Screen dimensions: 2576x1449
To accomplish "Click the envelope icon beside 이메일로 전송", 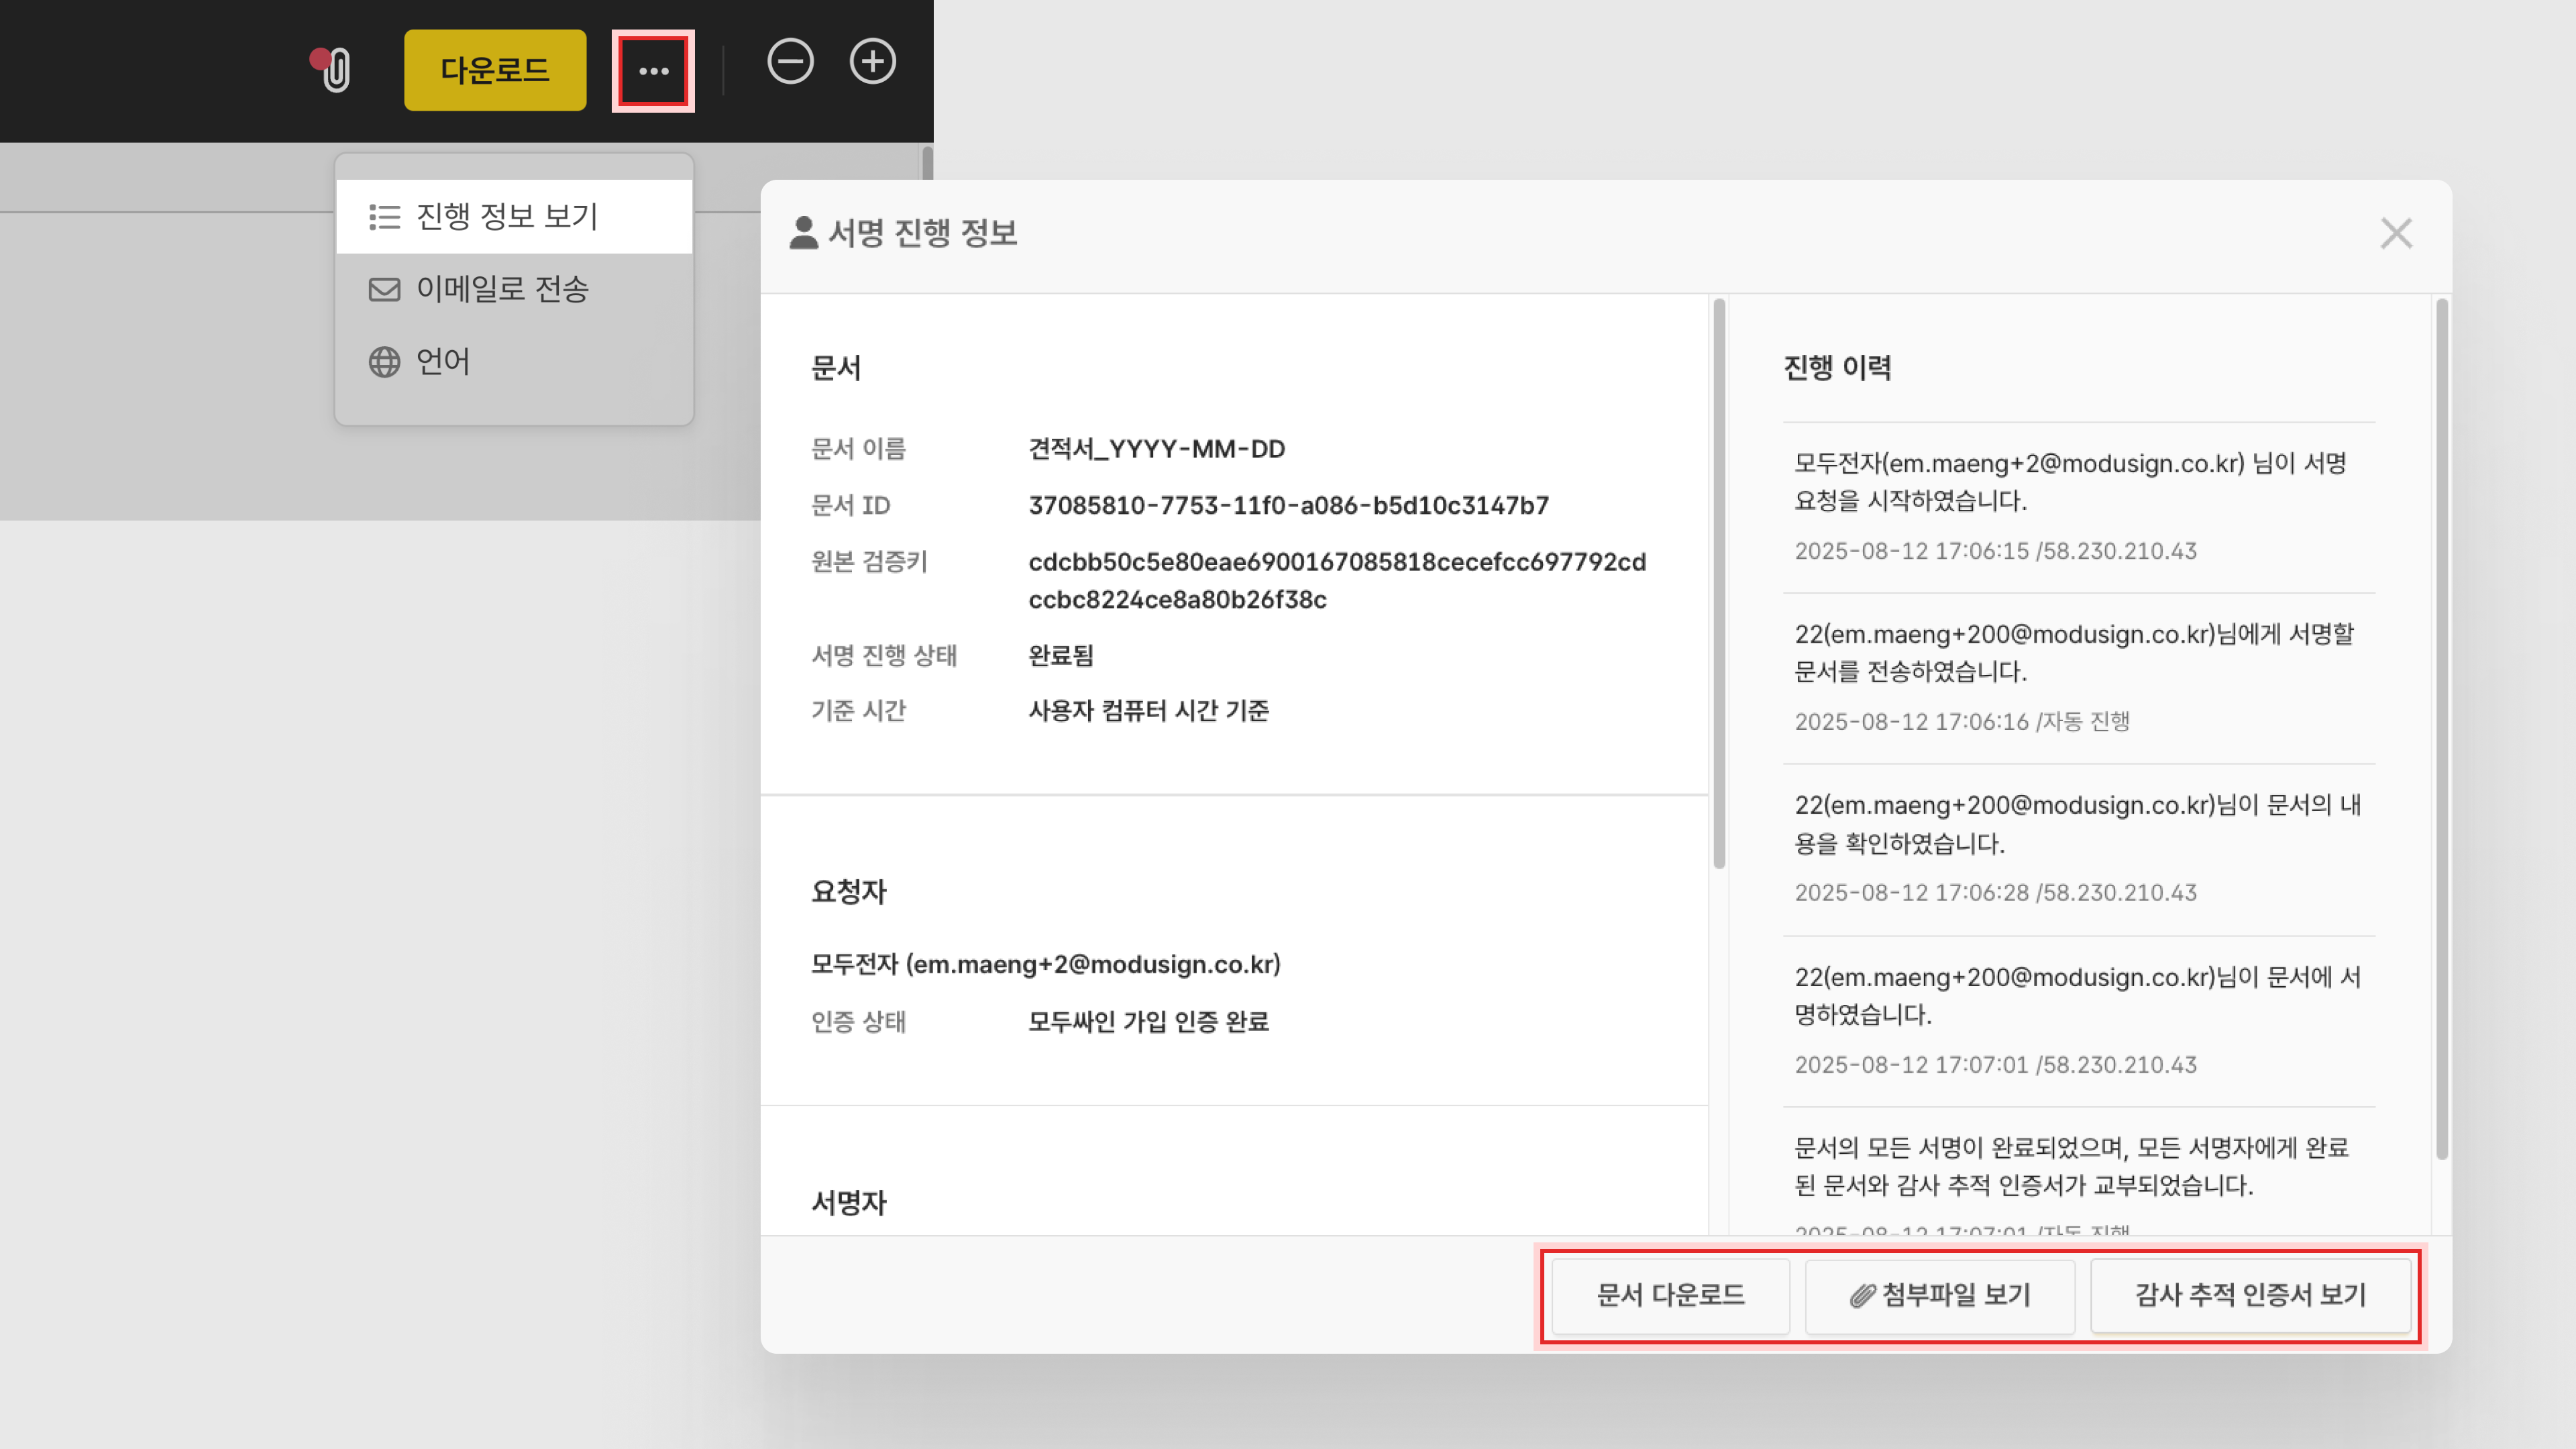I will (x=384, y=290).
